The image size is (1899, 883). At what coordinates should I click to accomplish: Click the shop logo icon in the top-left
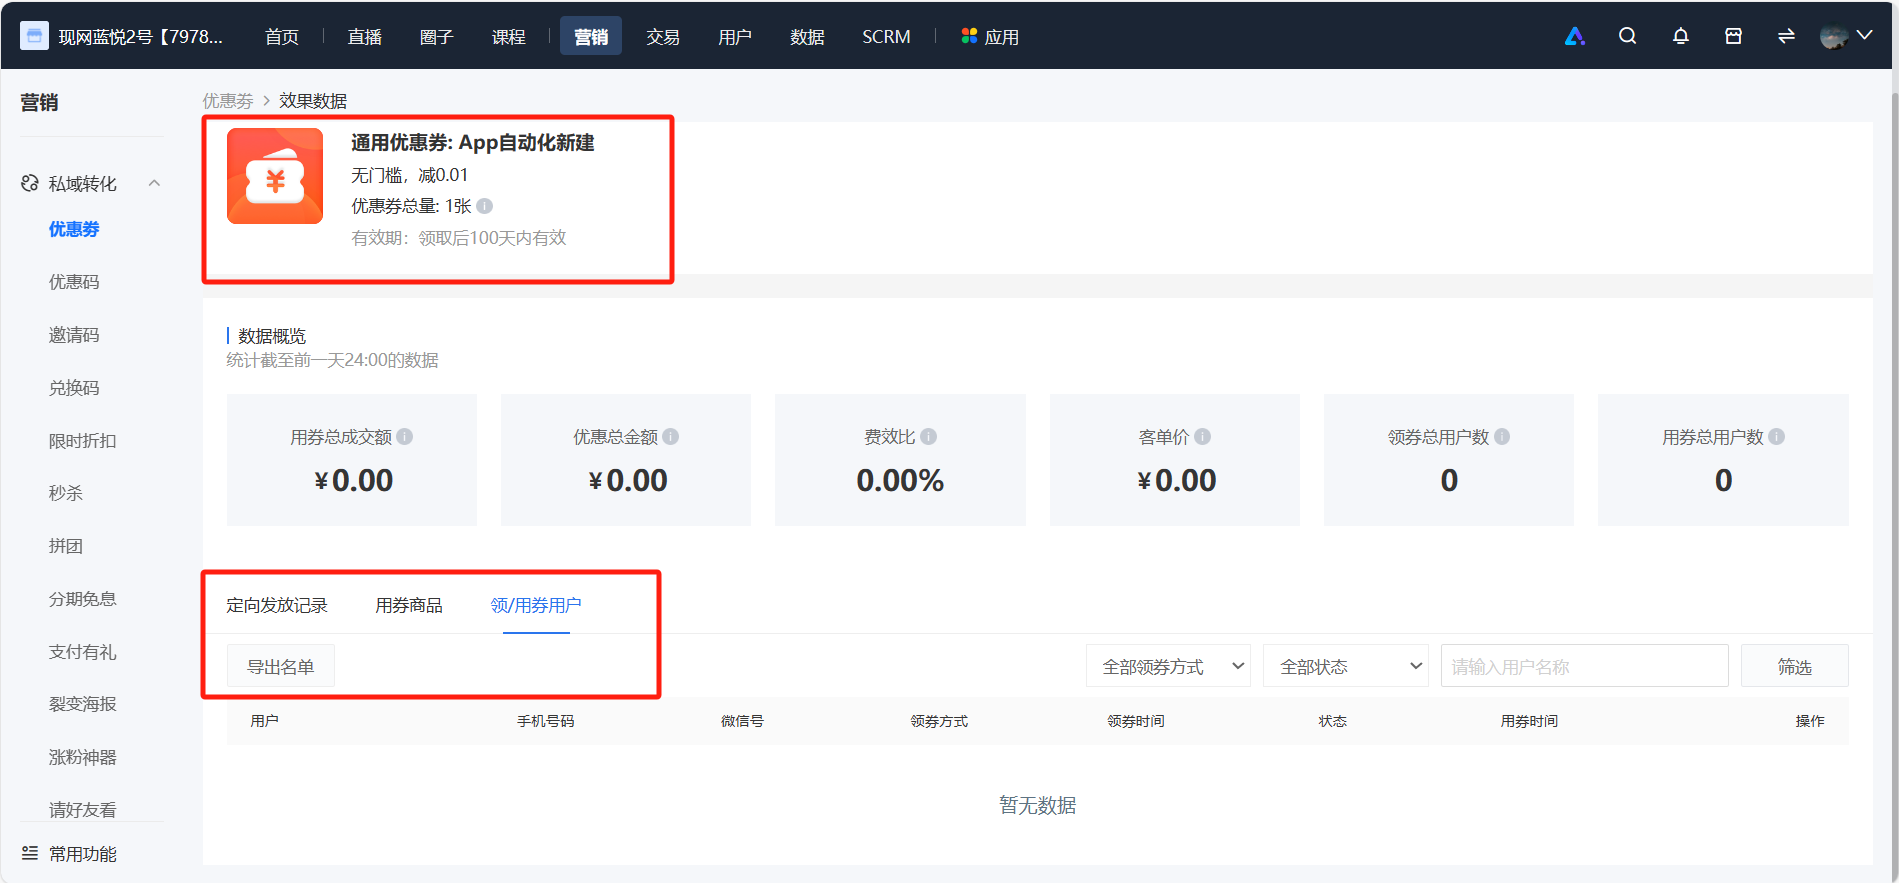(34, 37)
